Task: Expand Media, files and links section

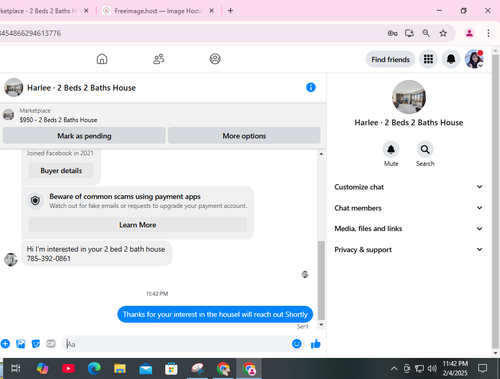Action: click(x=409, y=229)
